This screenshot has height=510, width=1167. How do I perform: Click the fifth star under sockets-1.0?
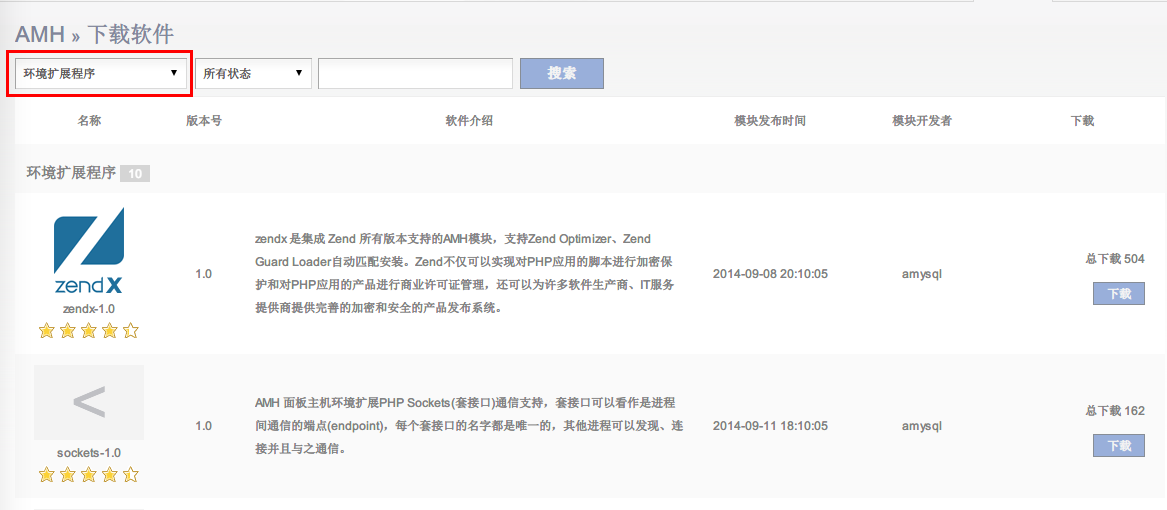point(130,475)
